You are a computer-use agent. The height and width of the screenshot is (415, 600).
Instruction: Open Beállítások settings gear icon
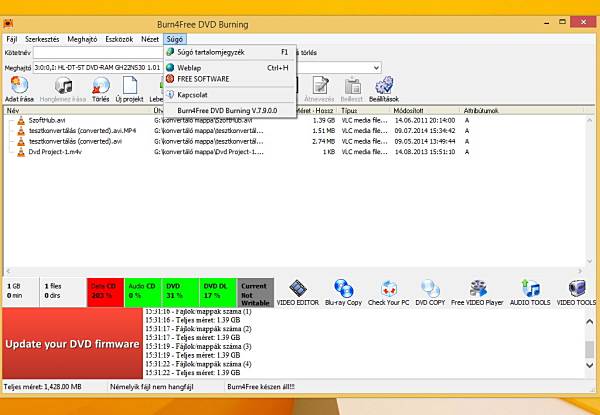tap(384, 89)
